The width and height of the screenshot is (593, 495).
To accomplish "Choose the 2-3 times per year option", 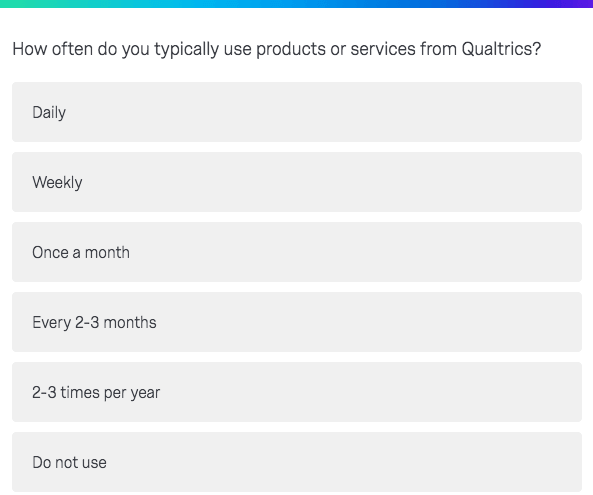I will 297,392.
